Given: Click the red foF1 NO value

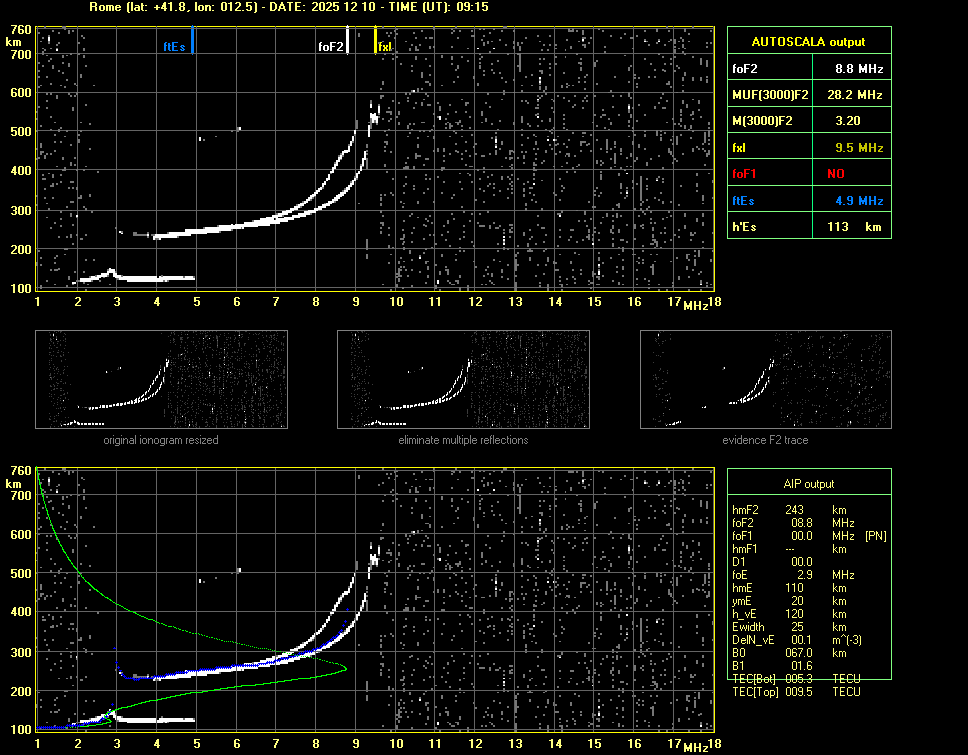Looking at the screenshot, I should coord(835,174).
